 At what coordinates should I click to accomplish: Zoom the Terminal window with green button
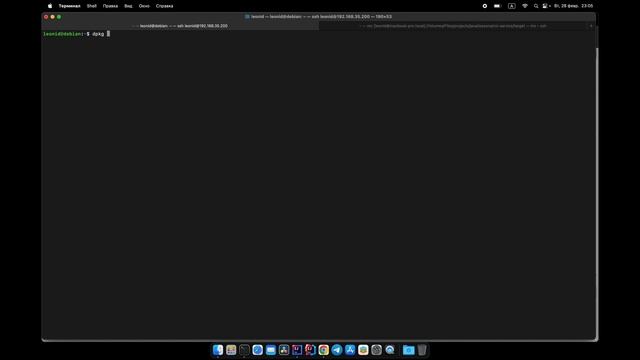click(59, 17)
